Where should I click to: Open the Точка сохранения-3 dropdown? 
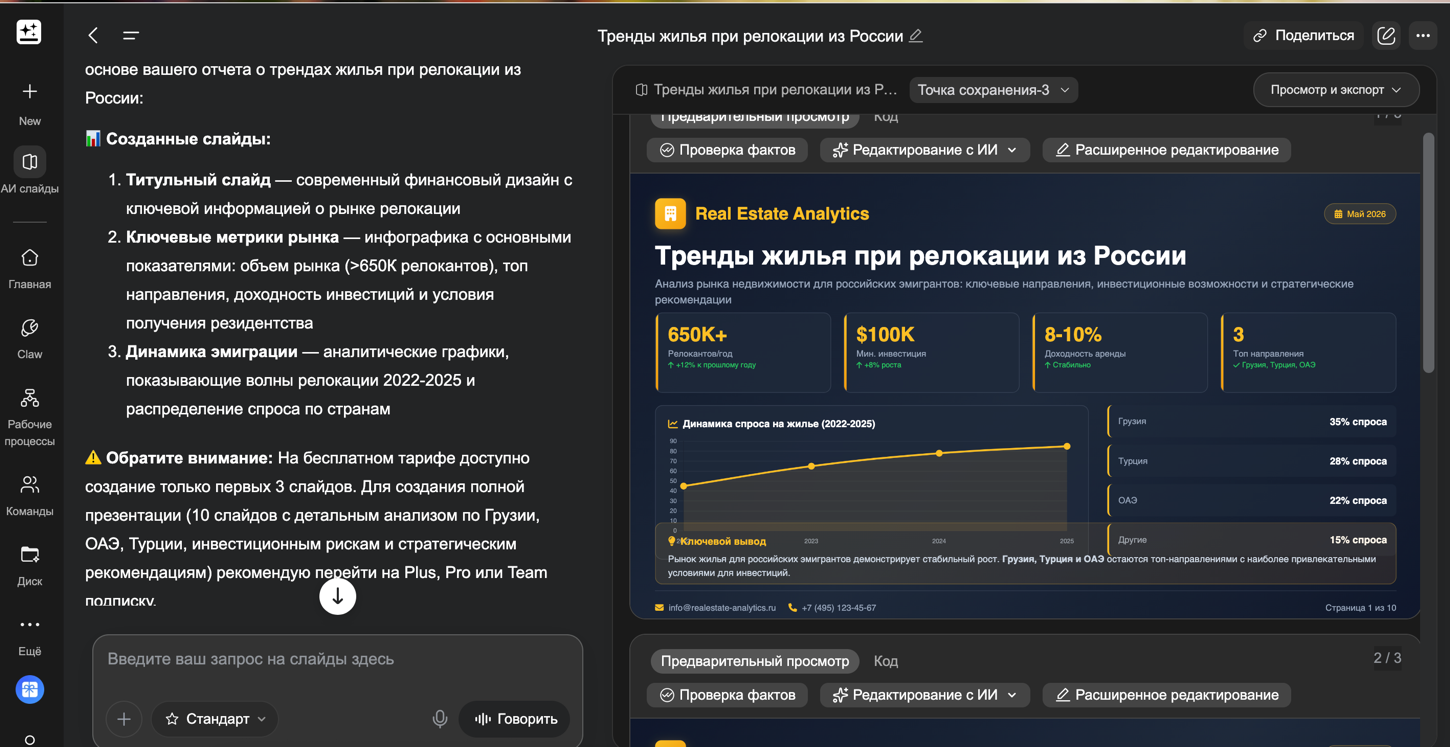click(993, 90)
